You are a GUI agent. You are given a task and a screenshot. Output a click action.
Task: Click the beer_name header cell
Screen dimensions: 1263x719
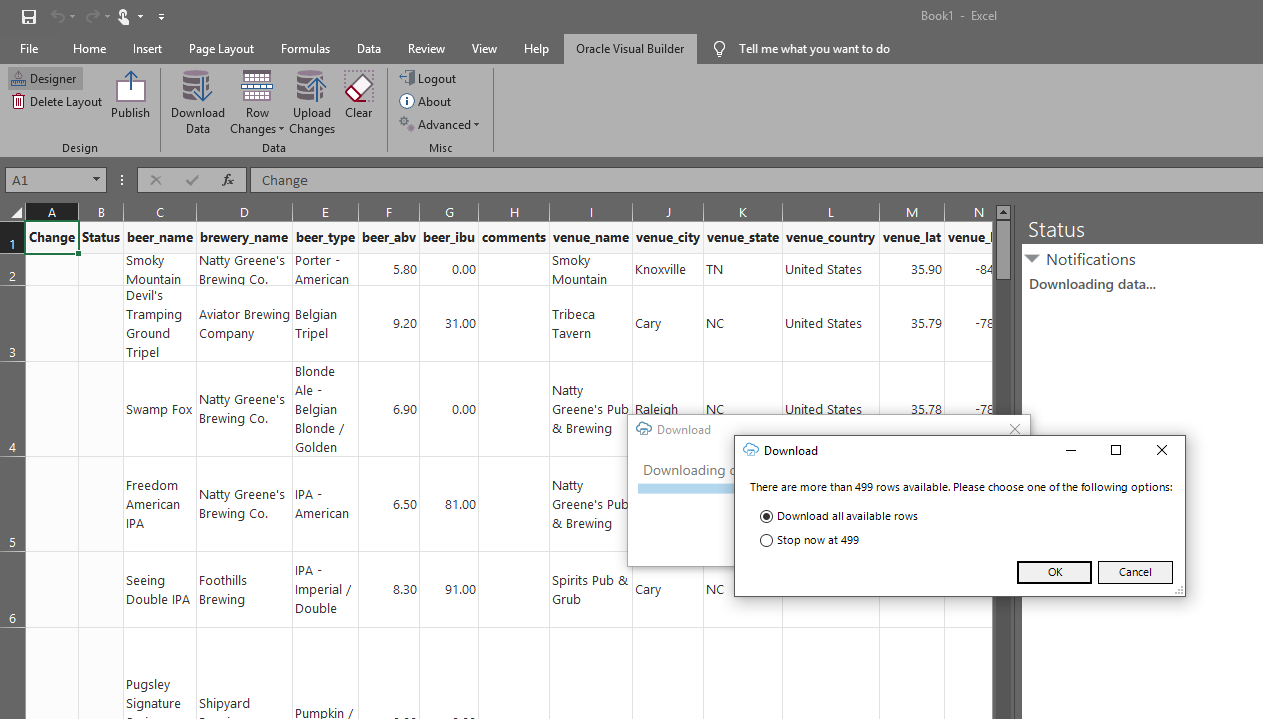click(x=160, y=237)
